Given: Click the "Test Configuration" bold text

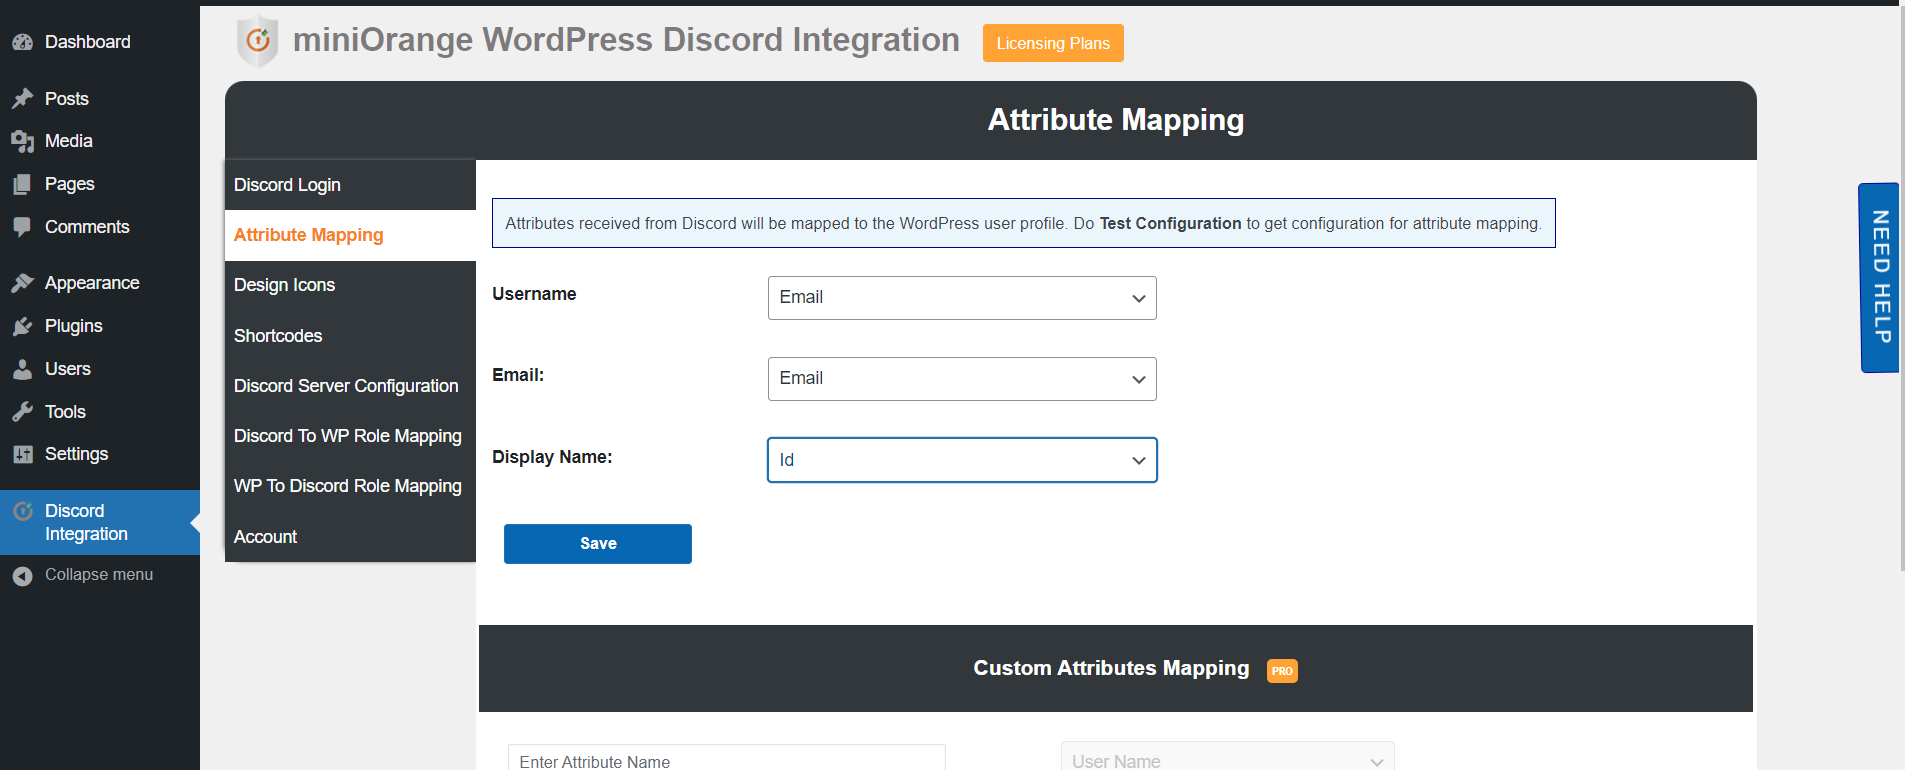Looking at the screenshot, I should click(1170, 224).
